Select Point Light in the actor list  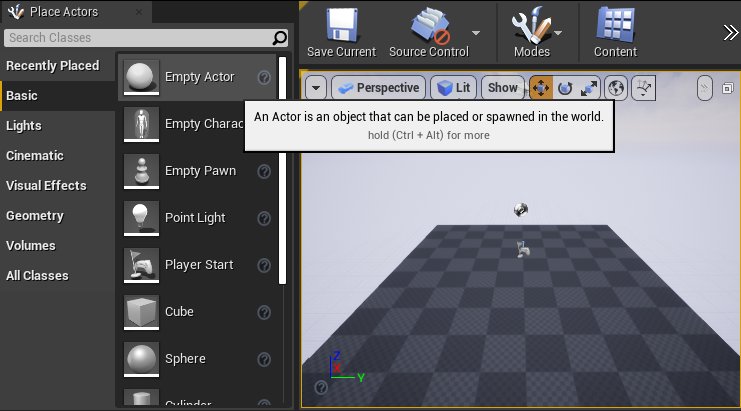pos(194,218)
